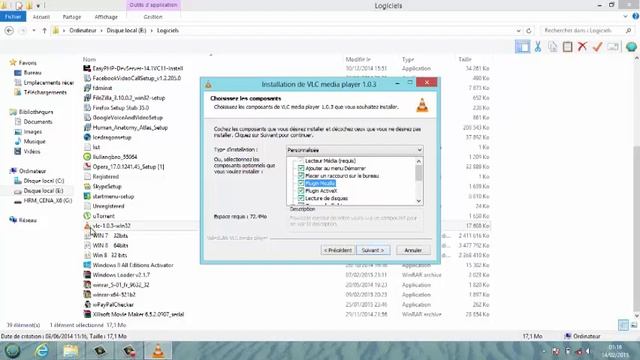Toggle 'Placer un raccourci sur le bureau' checkbox

(x=301, y=176)
